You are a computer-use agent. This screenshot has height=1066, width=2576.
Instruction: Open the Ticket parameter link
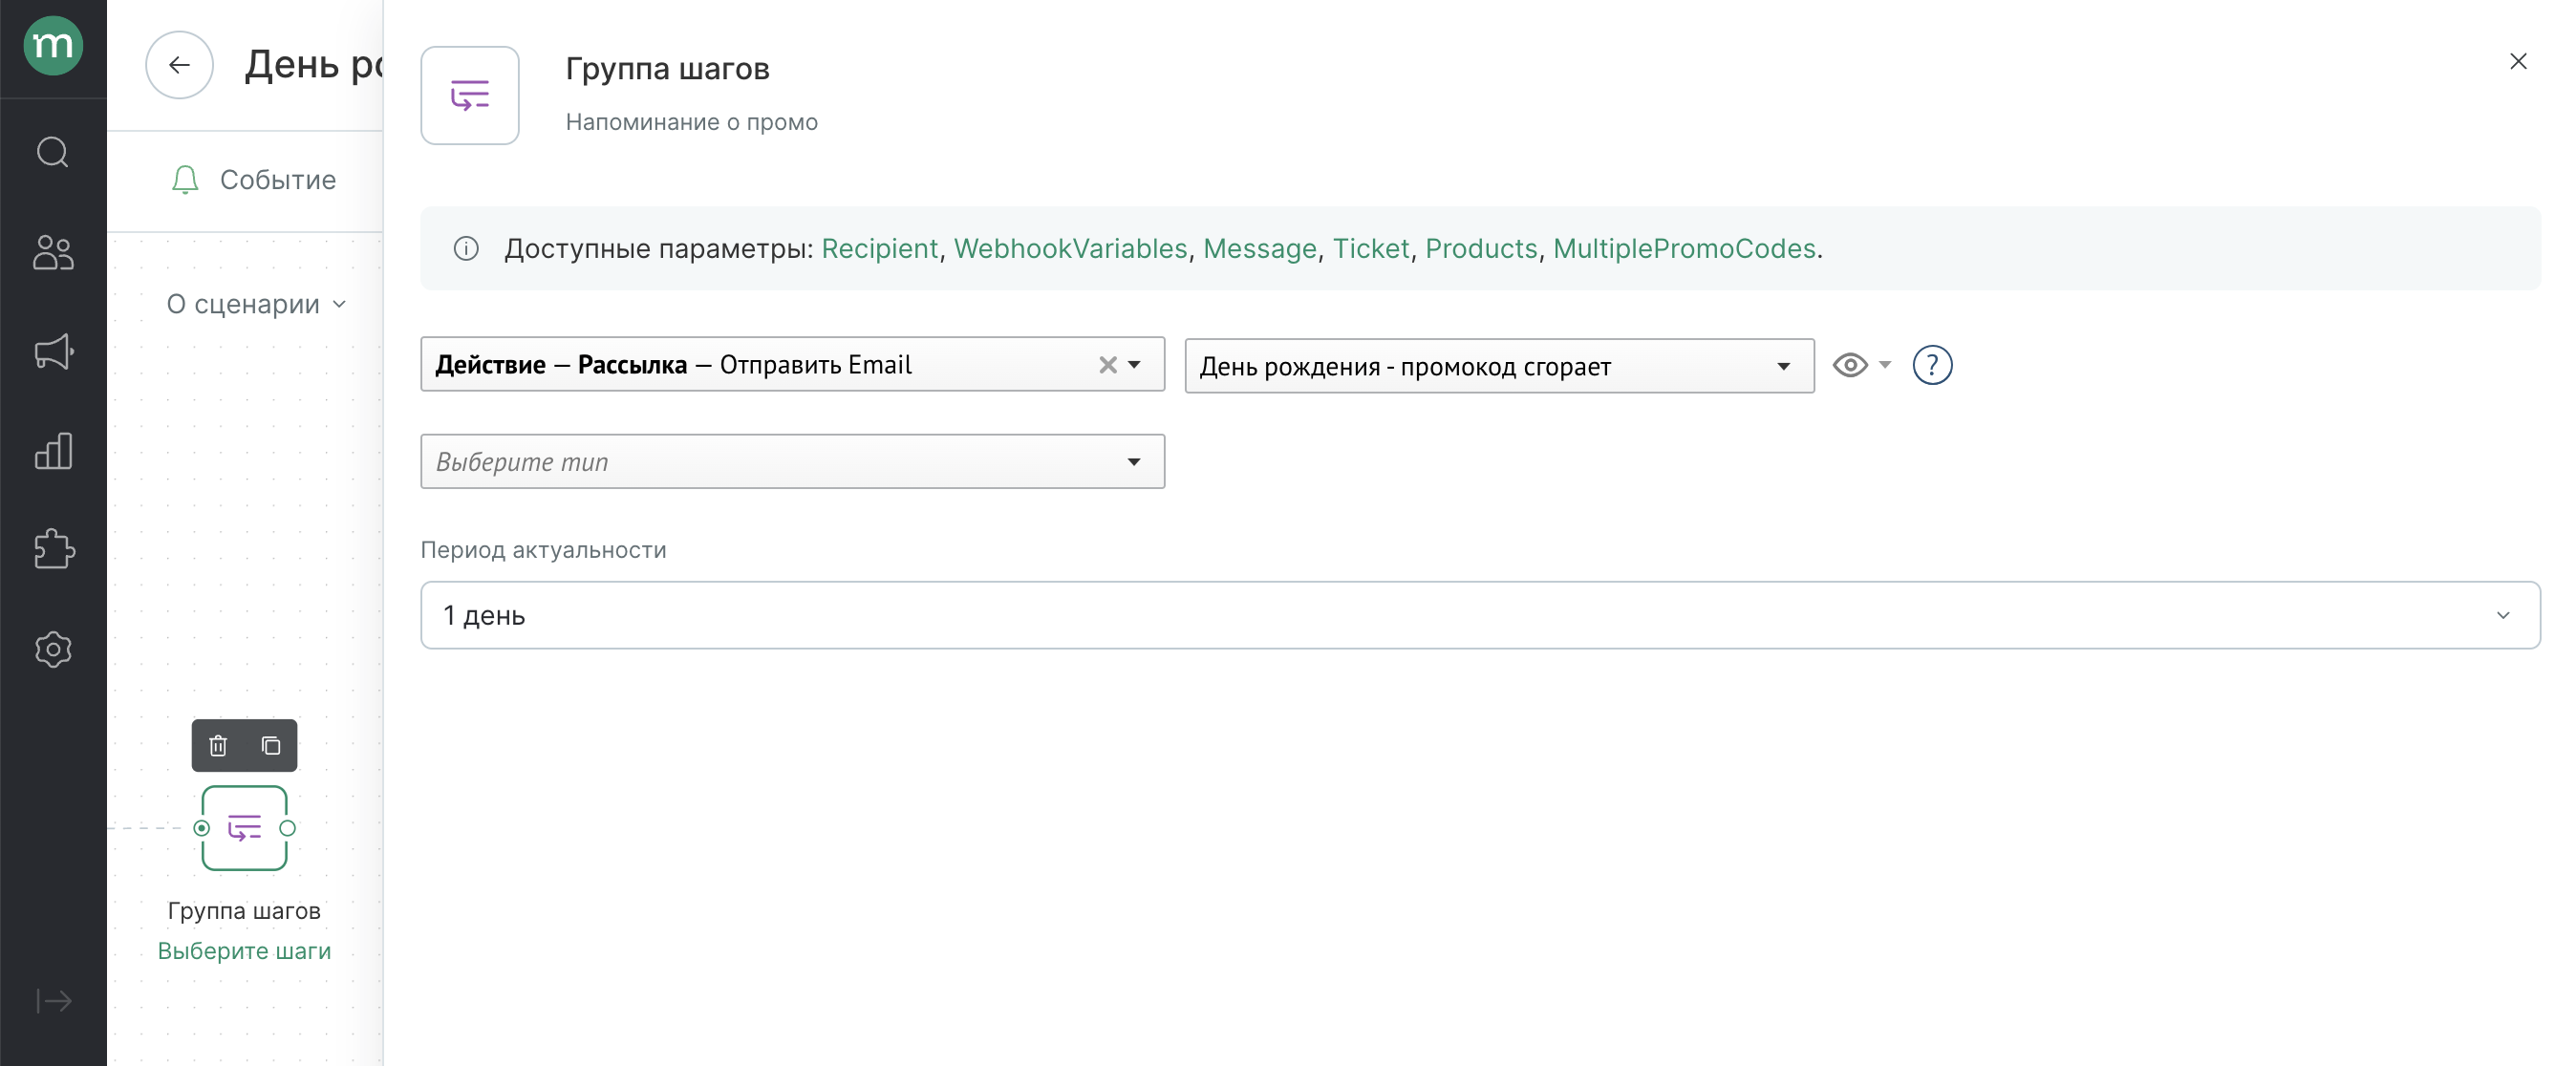[1370, 248]
